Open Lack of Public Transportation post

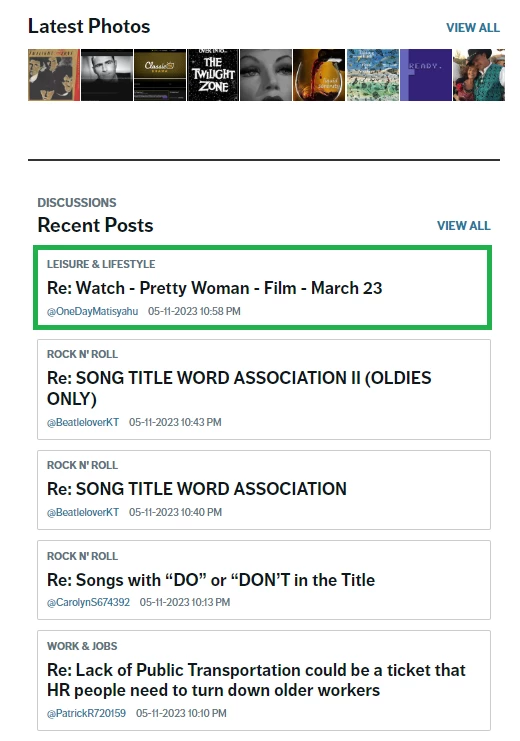pos(256,680)
